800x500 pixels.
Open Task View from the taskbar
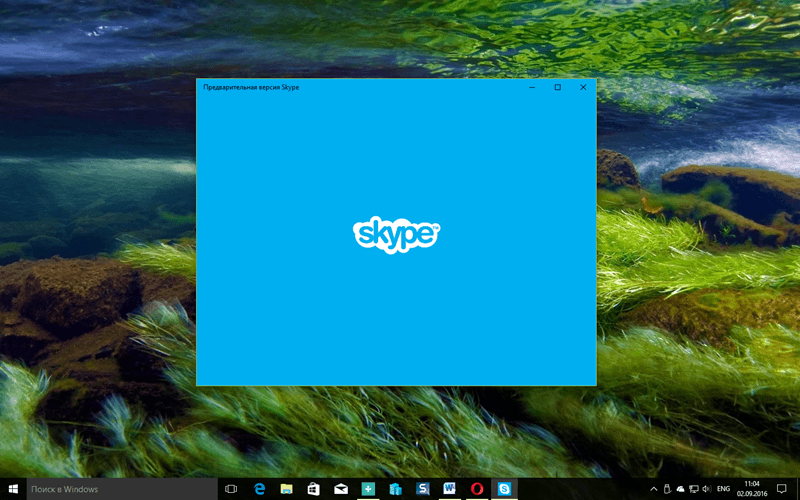(x=231, y=489)
